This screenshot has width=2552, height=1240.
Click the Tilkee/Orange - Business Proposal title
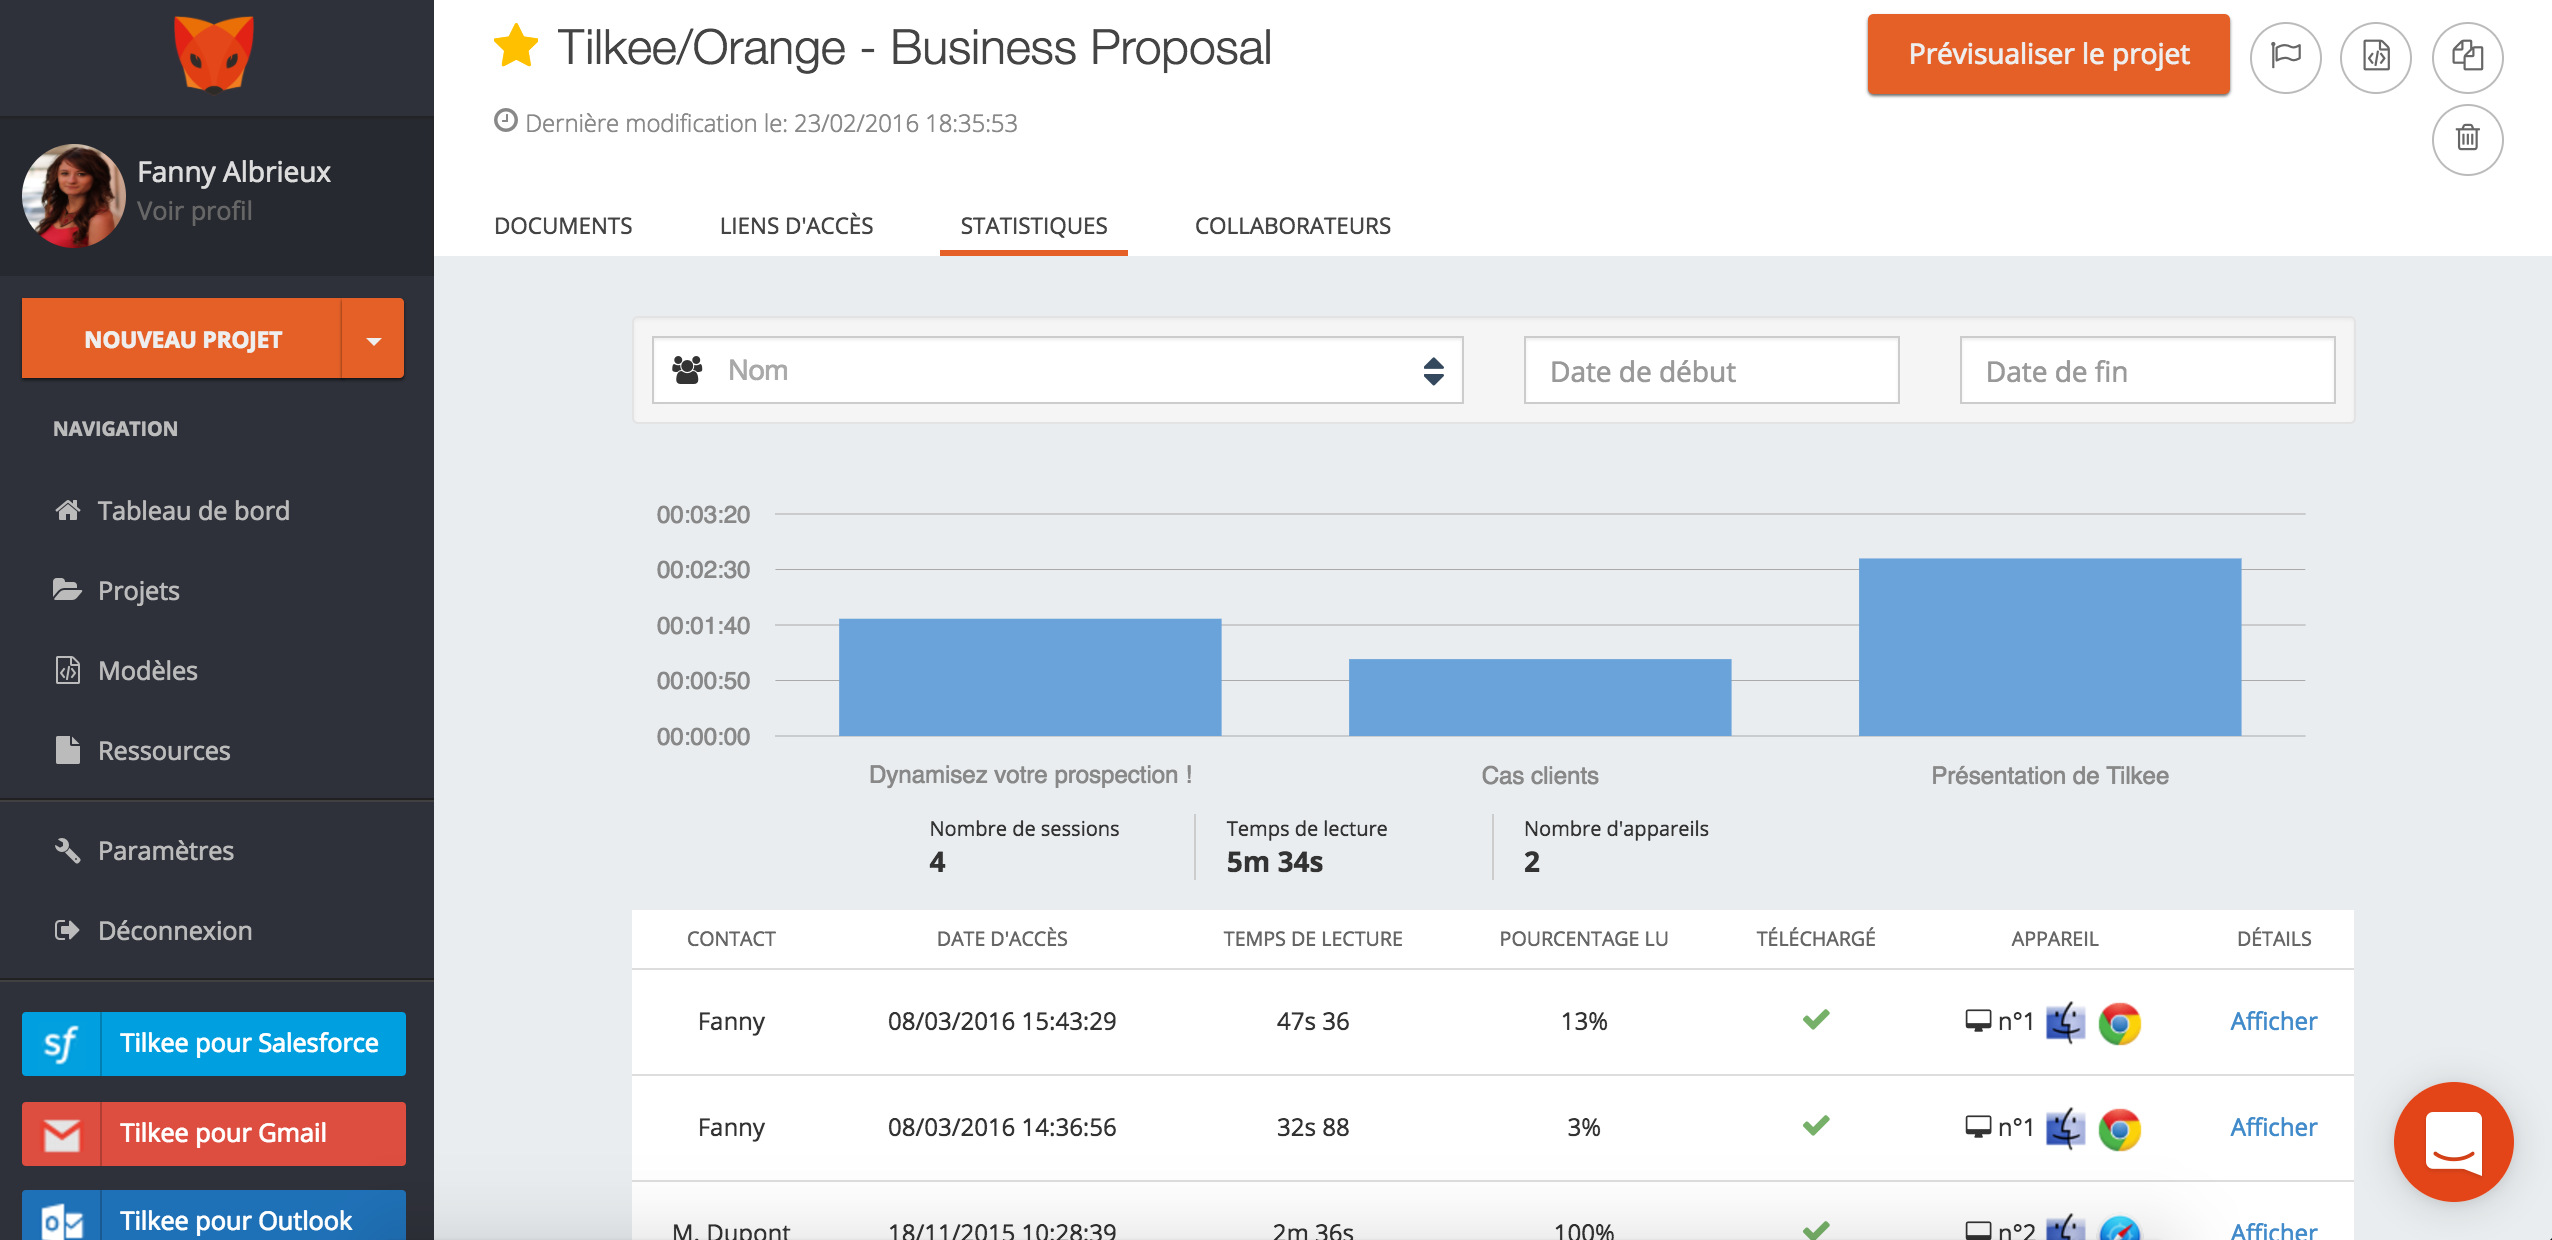click(x=914, y=47)
